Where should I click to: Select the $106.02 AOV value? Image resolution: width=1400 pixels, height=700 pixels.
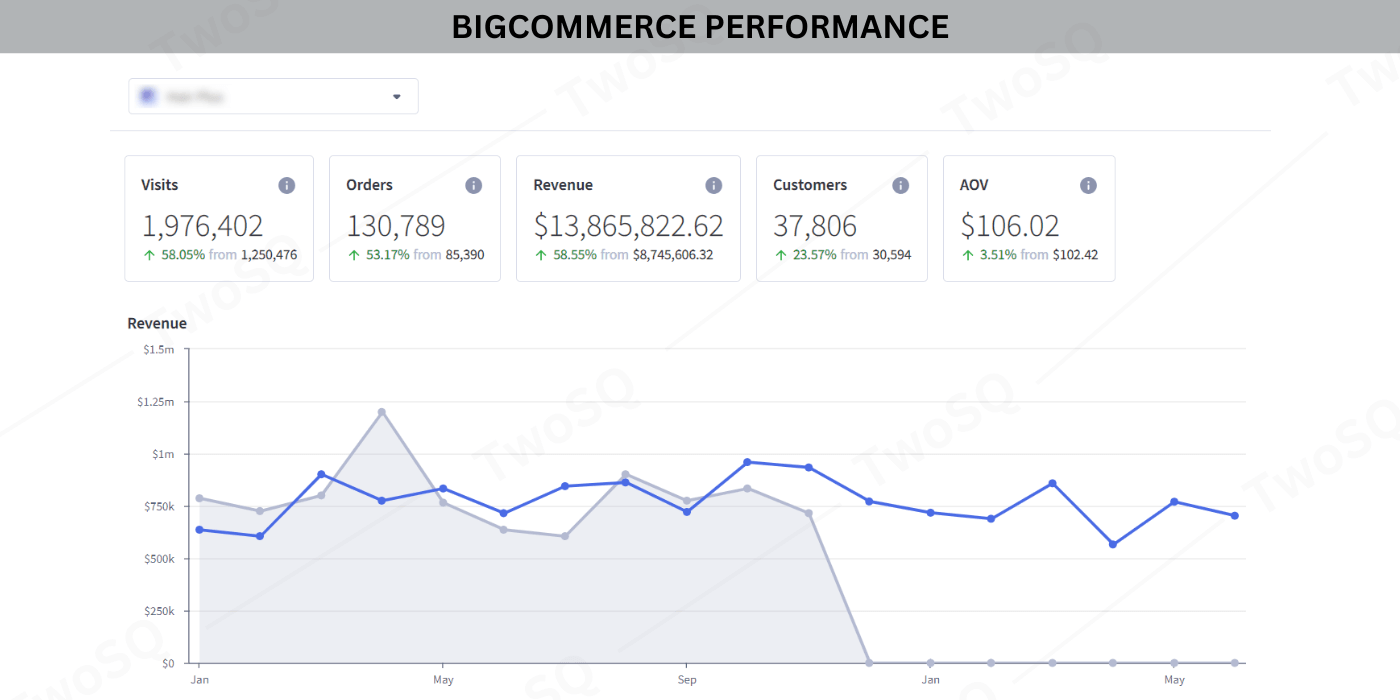coord(1009,226)
